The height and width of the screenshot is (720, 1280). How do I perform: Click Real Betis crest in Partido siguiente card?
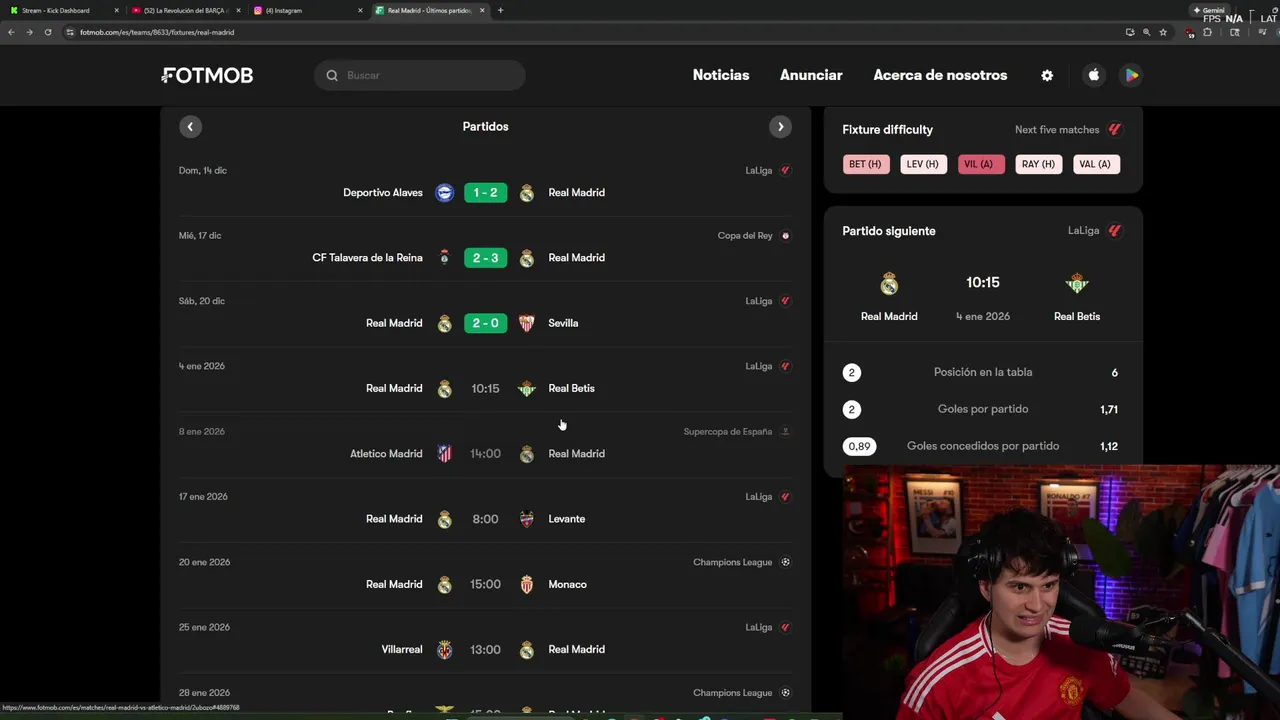(1077, 284)
